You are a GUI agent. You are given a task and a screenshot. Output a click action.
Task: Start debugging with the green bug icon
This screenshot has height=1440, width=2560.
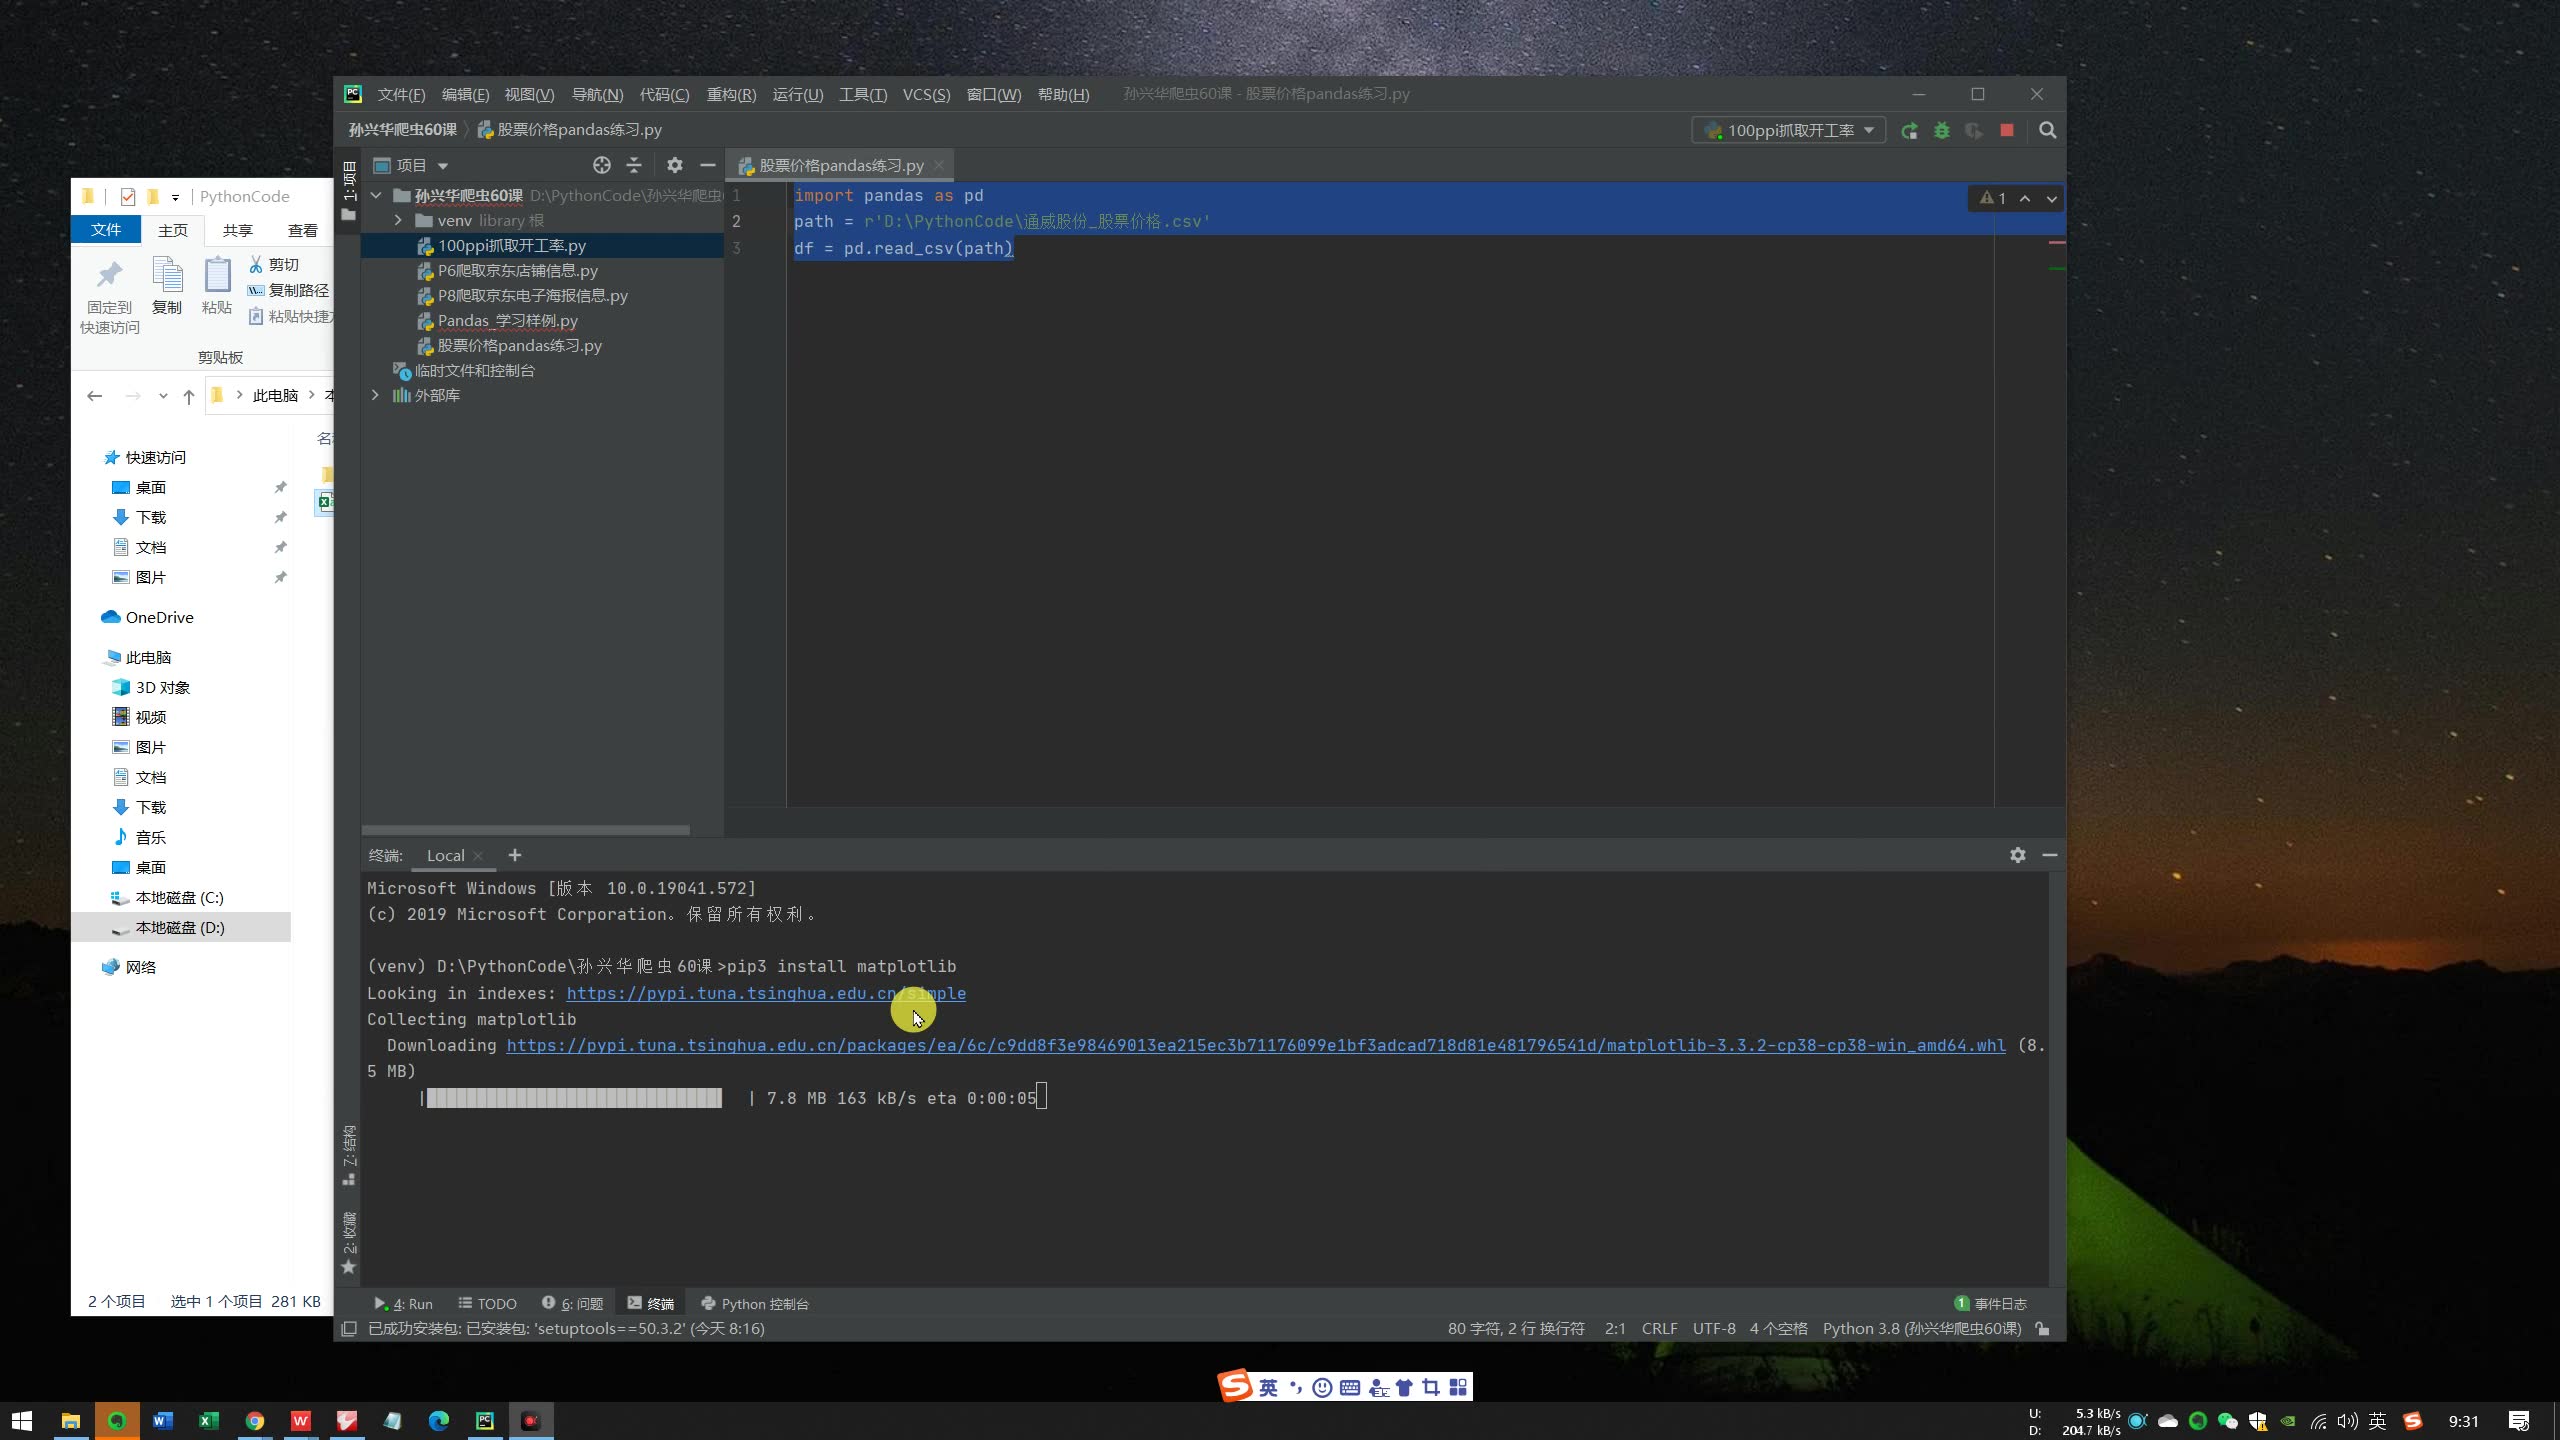pos(1941,131)
